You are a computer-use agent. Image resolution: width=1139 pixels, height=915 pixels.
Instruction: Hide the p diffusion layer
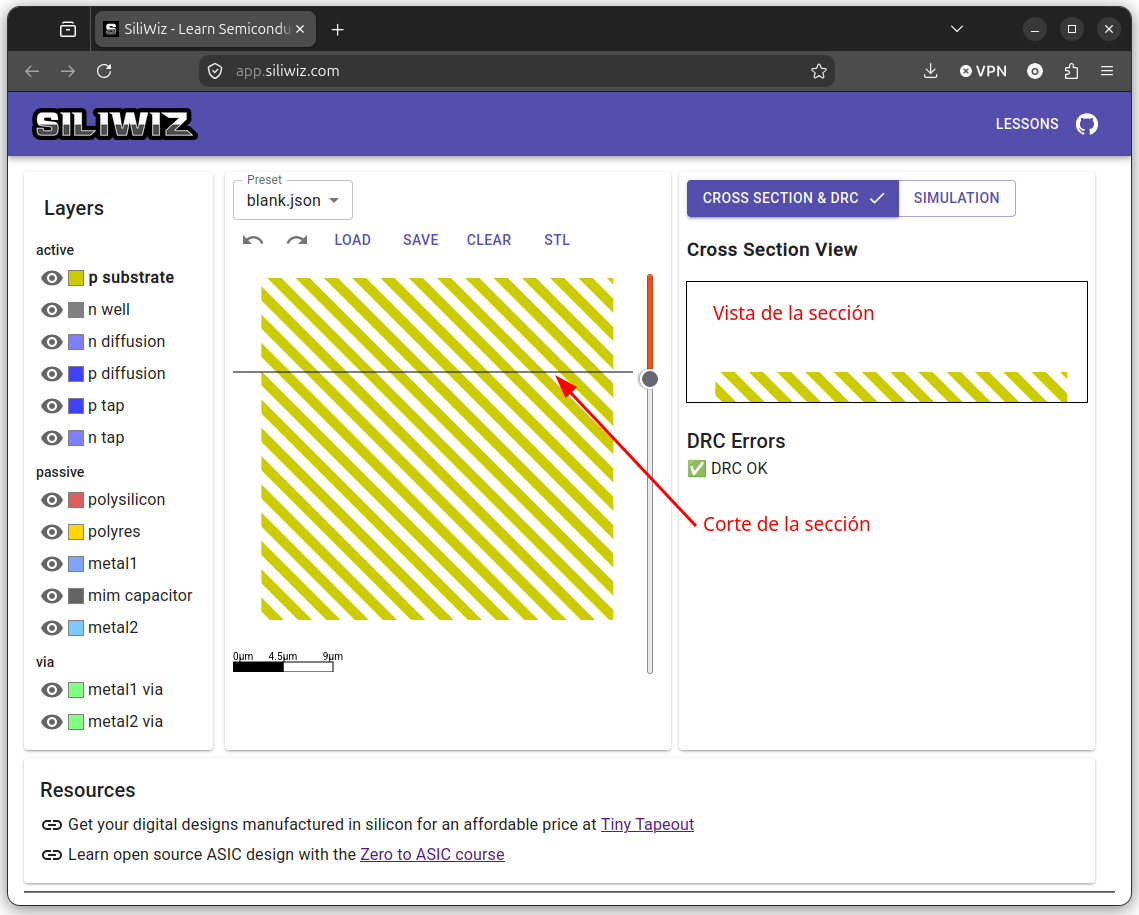pos(52,374)
